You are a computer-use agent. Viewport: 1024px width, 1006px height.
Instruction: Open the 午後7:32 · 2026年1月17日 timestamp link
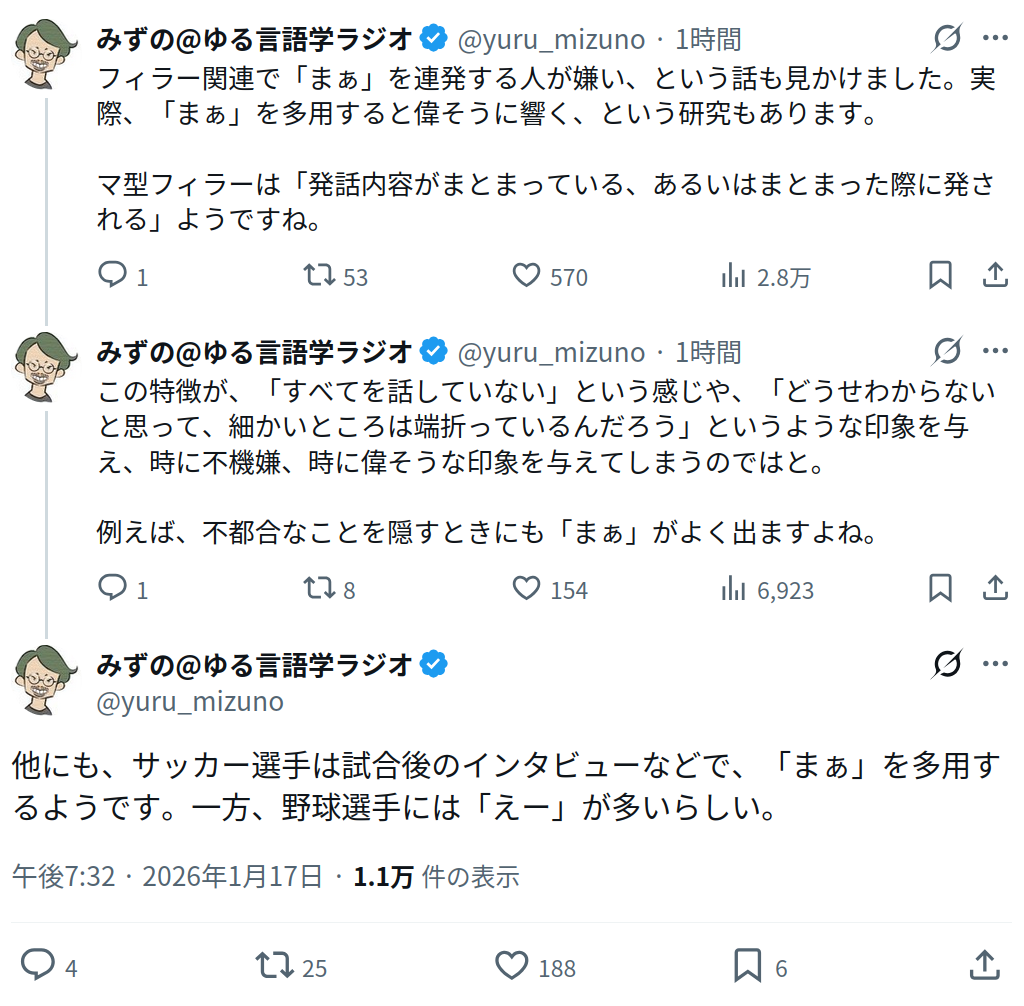coord(168,877)
